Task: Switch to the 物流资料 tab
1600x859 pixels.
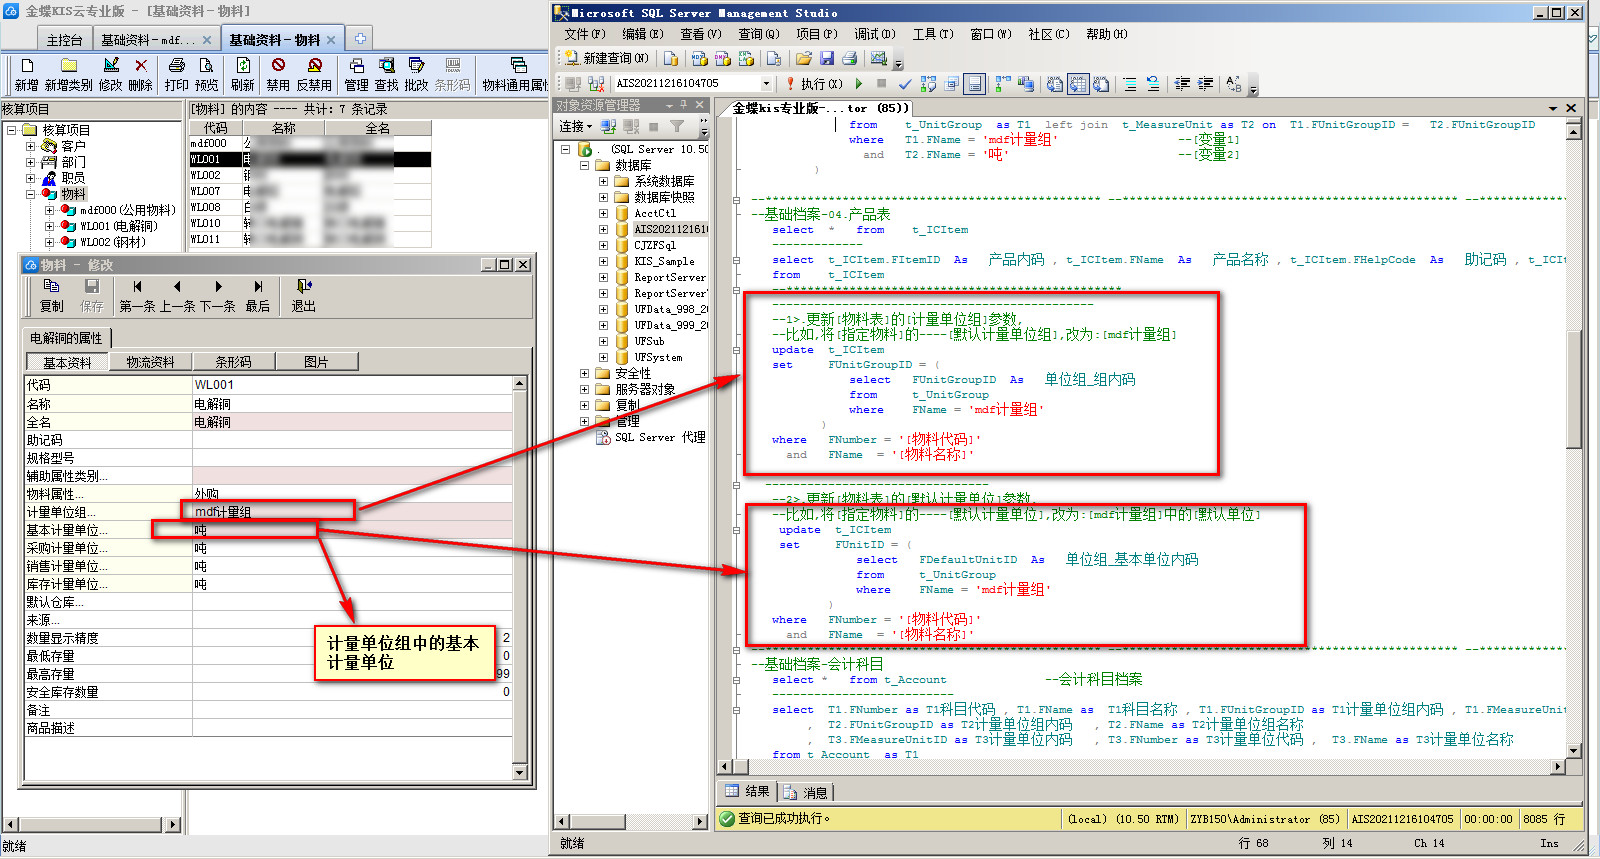Action: [x=150, y=362]
